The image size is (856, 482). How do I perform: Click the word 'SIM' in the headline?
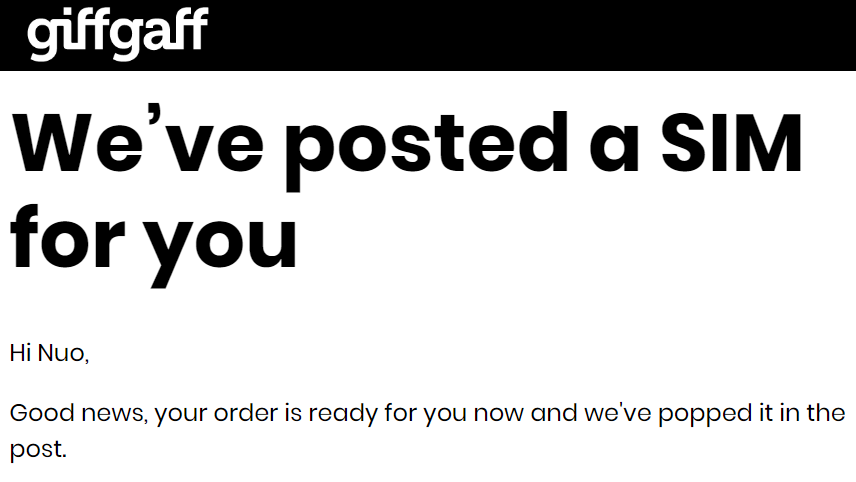click(x=732, y=143)
